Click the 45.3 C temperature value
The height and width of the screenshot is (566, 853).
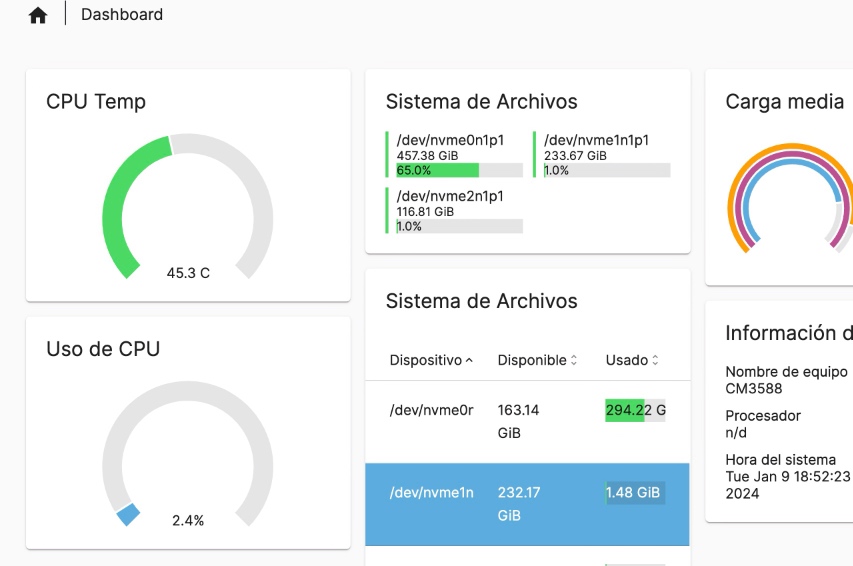pyautogui.click(x=188, y=273)
